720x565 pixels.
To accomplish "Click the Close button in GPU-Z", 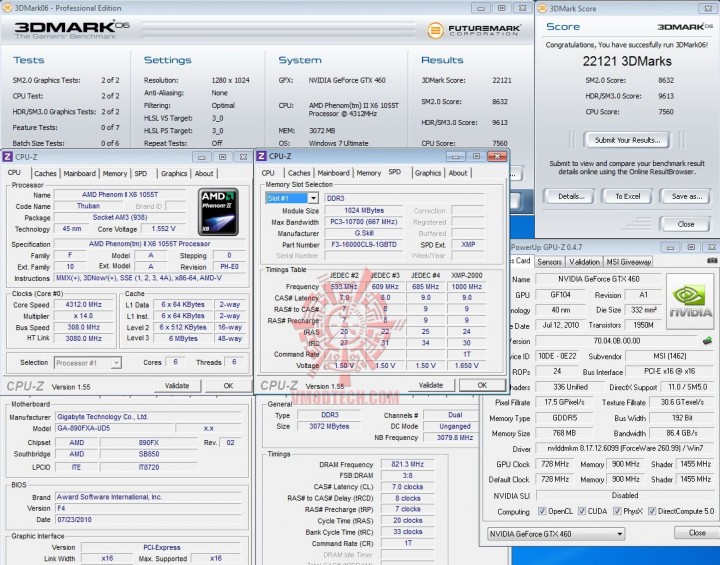I will point(696,532).
